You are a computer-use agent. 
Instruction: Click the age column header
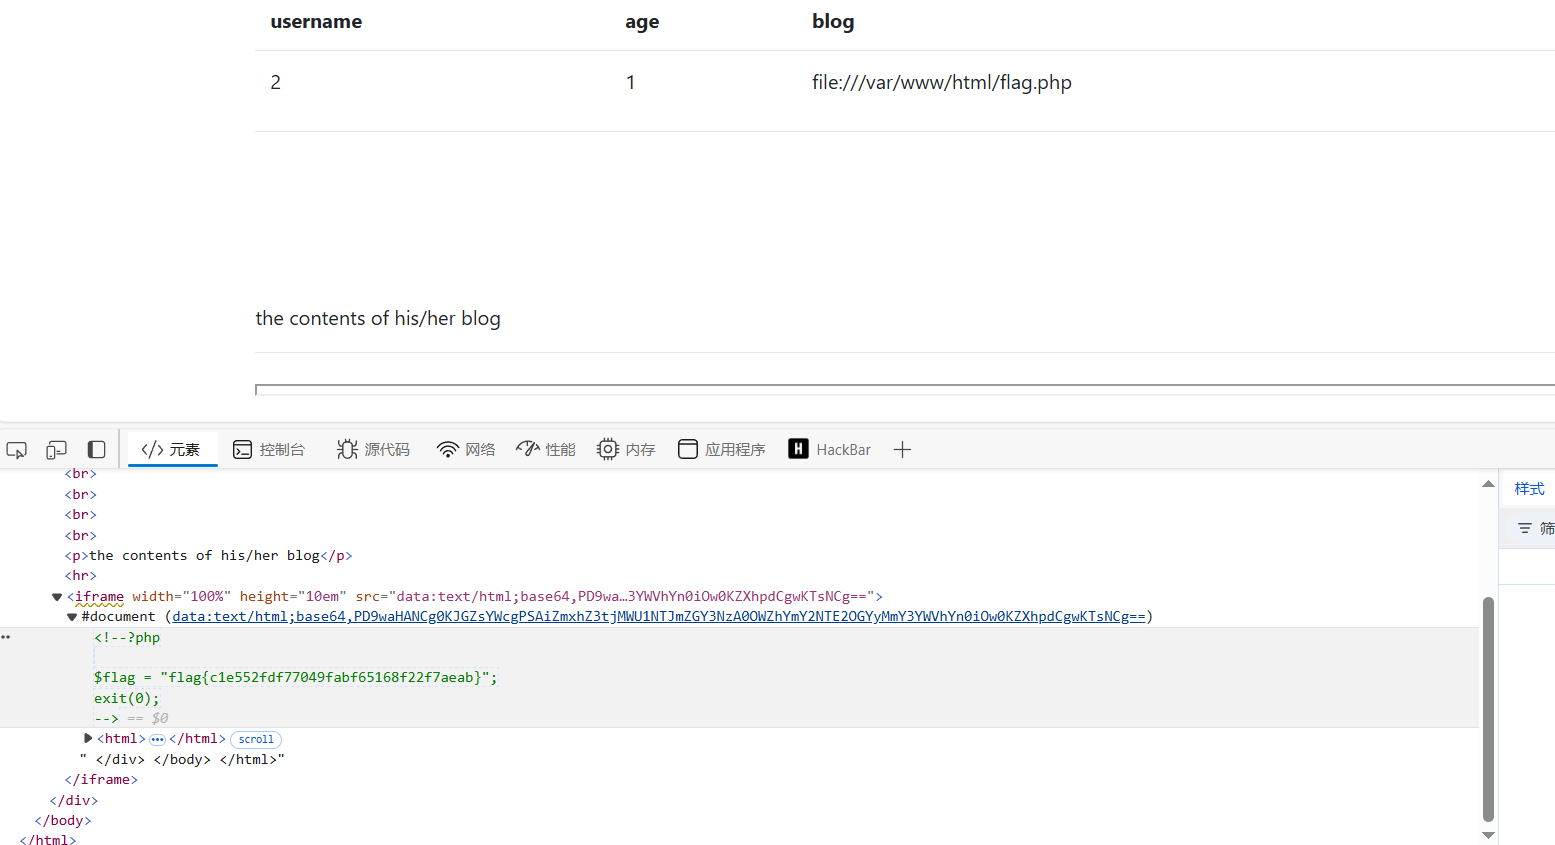point(642,22)
